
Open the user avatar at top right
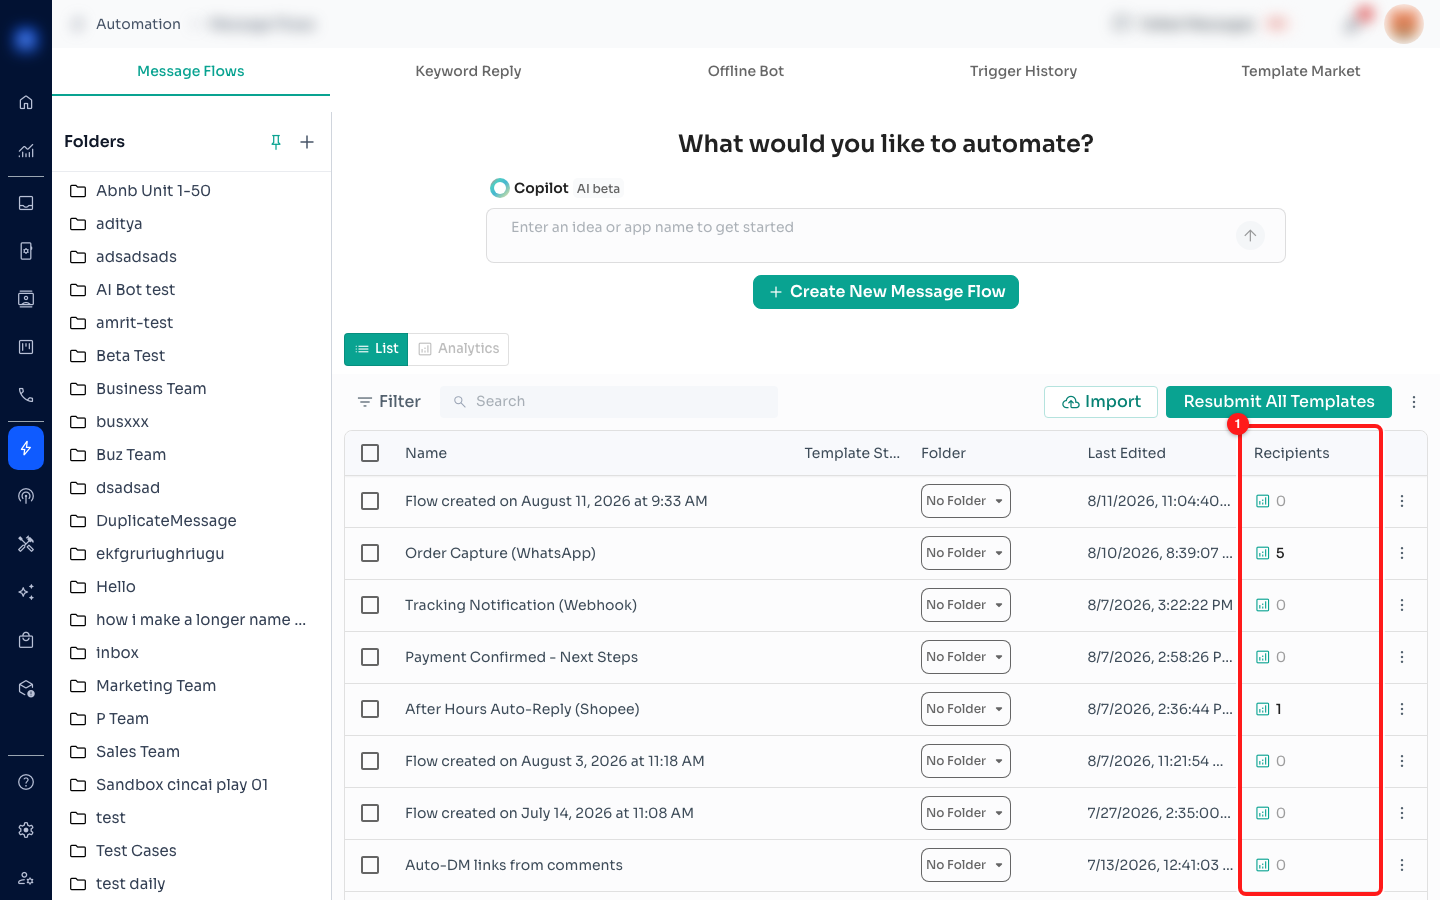pos(1404,24)
